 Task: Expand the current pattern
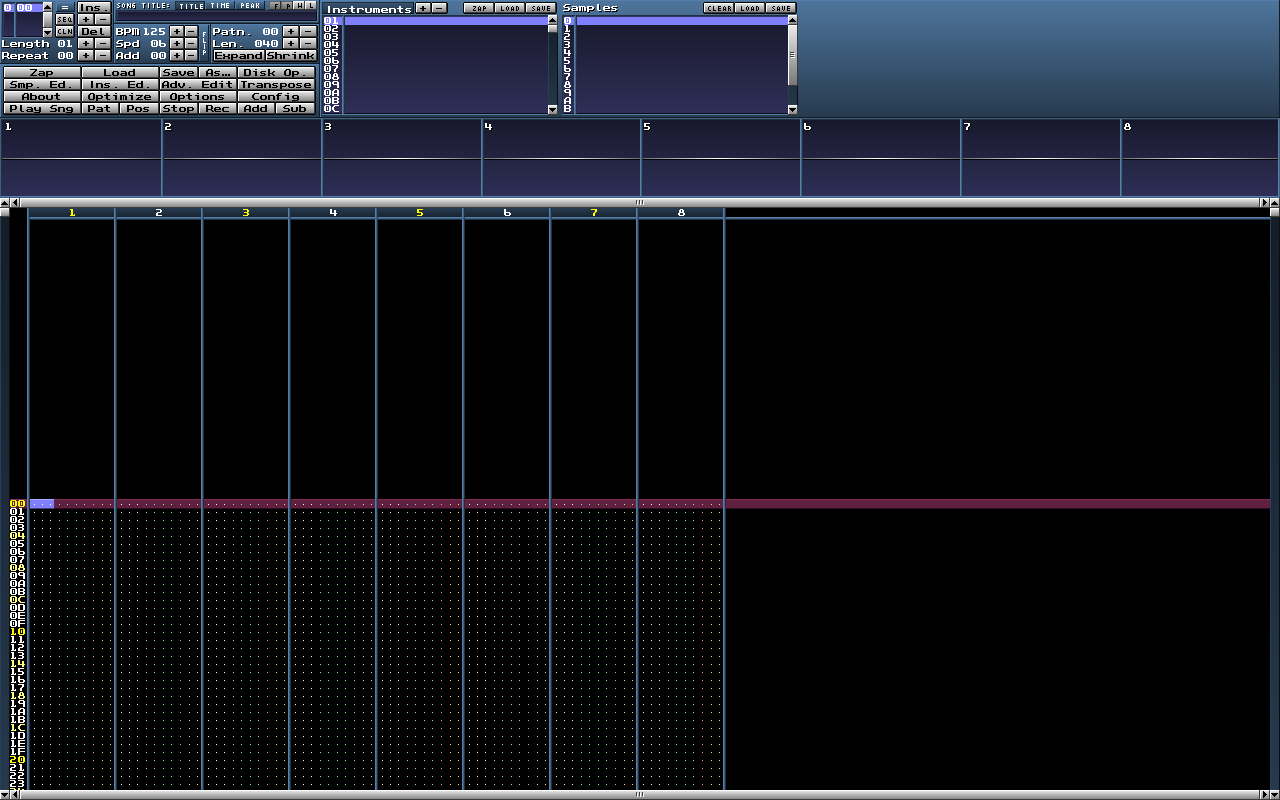tap(239, 55)
